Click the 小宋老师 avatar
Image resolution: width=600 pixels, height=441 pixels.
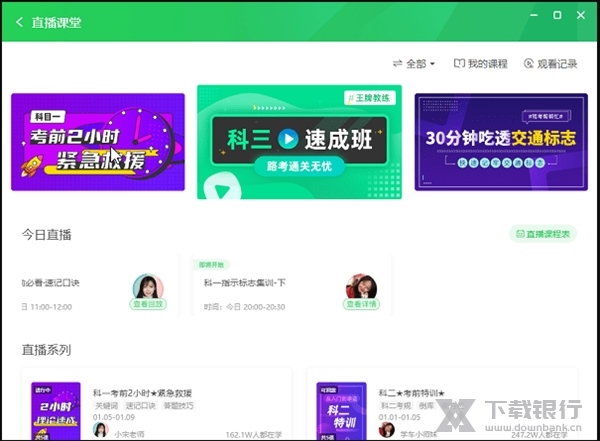(x=100, y=430)
